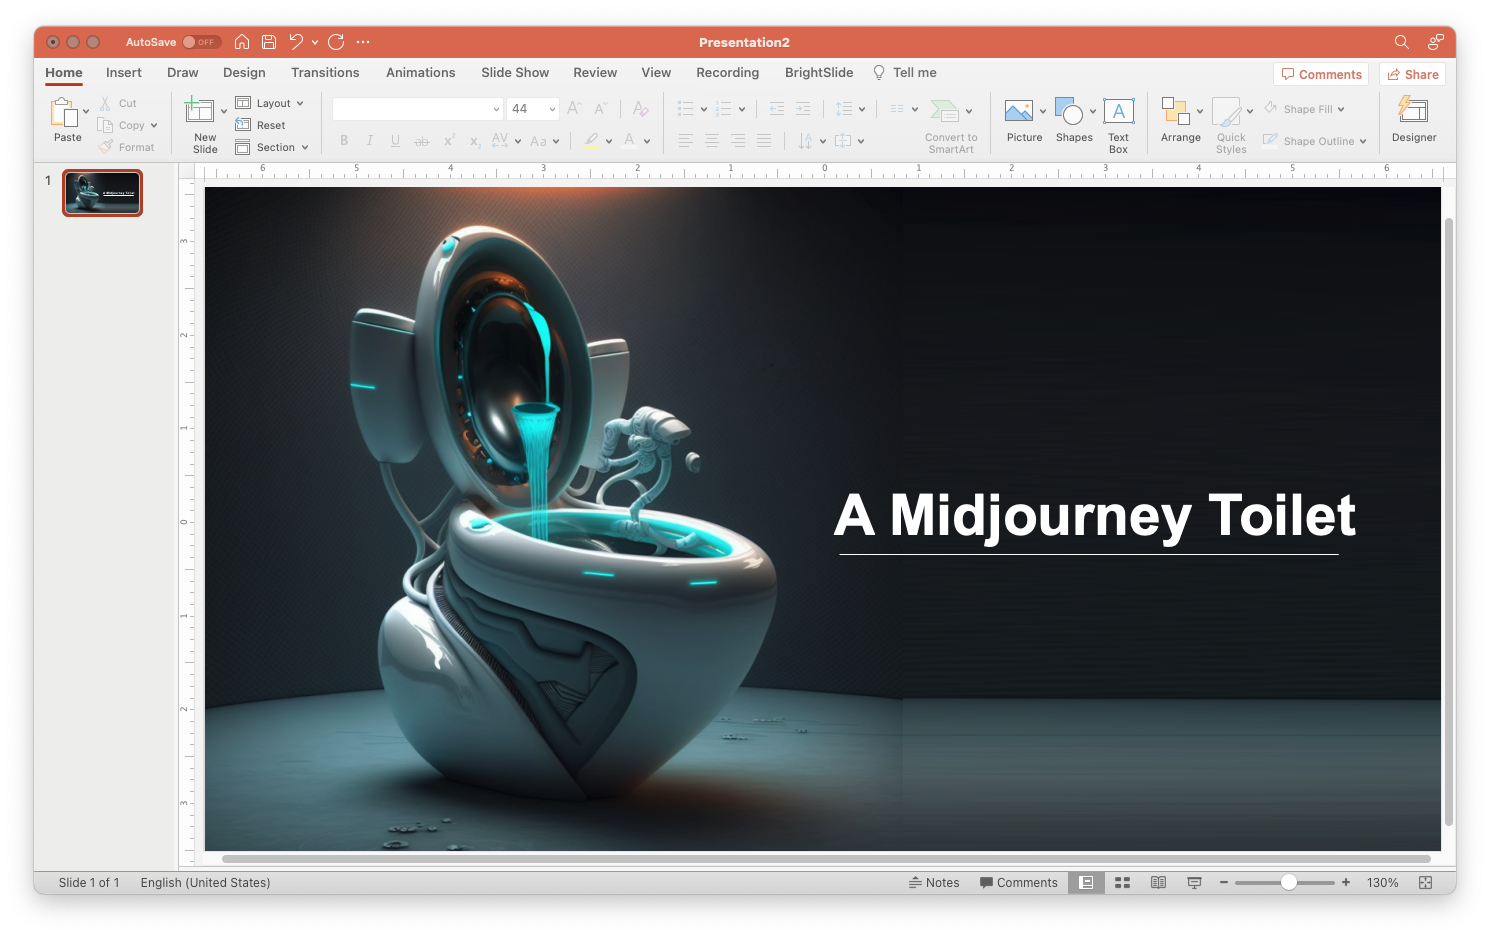Click the Undo arrow icon
The height and width of the screenshot is (936, 1490).
point(296,42)
